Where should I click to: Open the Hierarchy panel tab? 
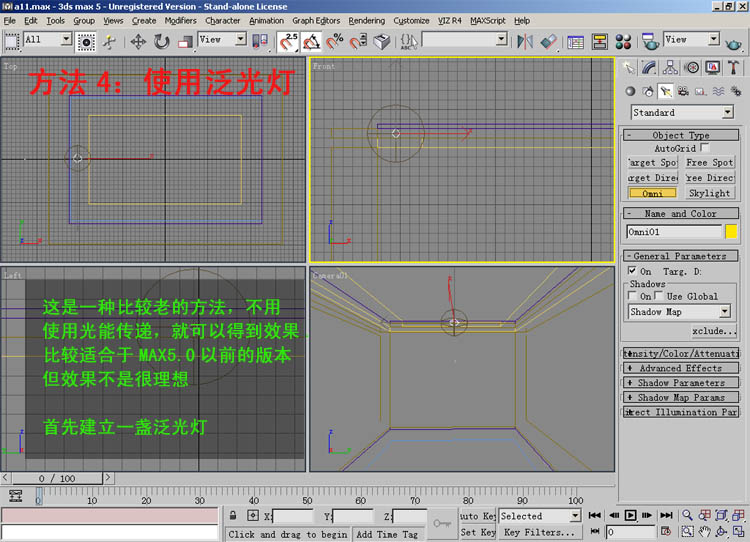tap(670, 68)
